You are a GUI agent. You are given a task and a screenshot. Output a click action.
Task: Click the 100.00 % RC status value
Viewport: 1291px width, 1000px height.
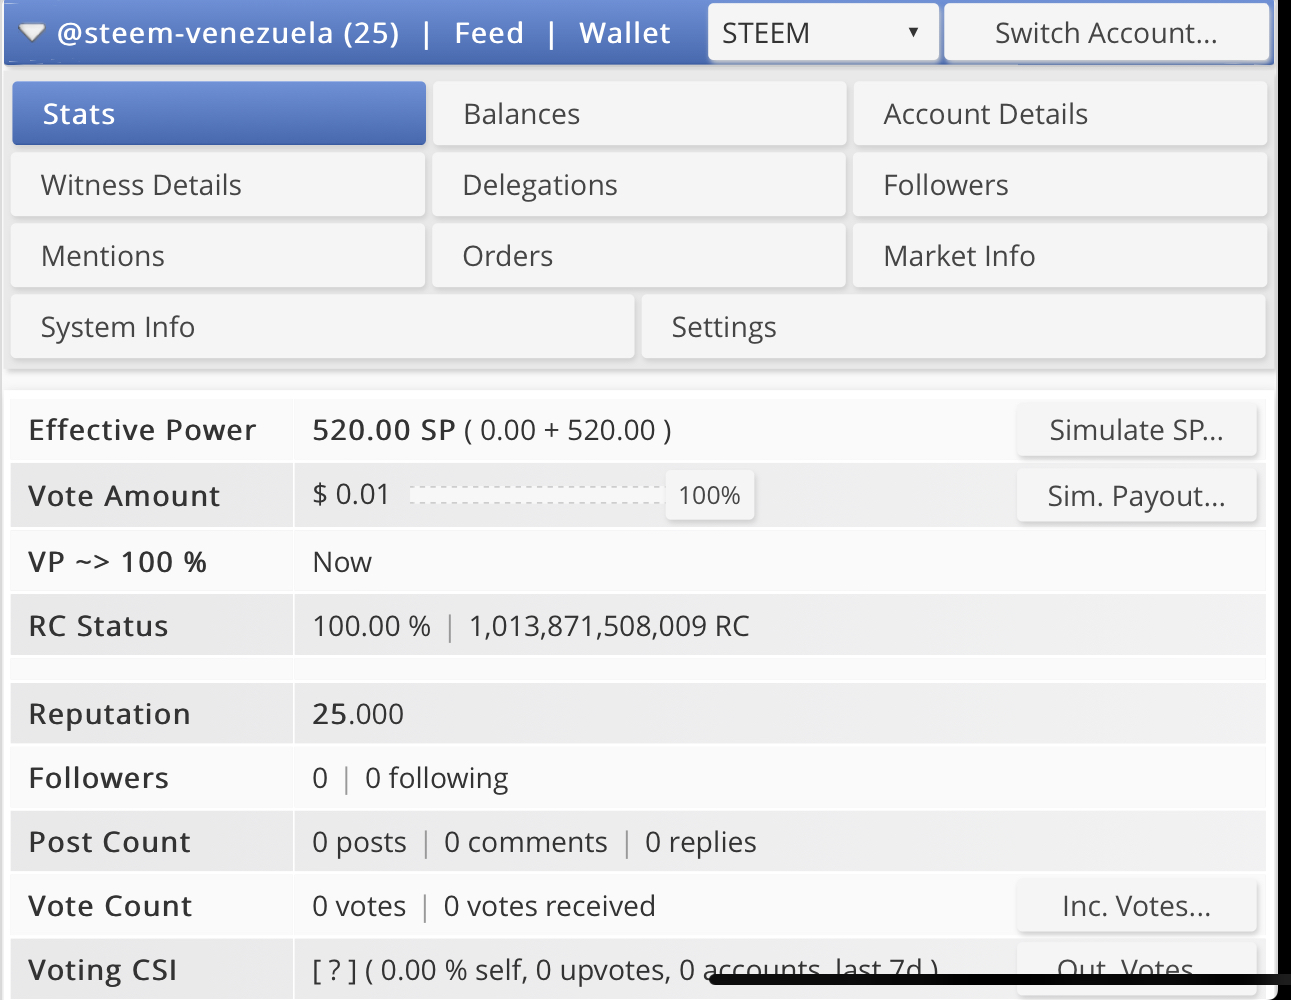click(x=372, y=626)
